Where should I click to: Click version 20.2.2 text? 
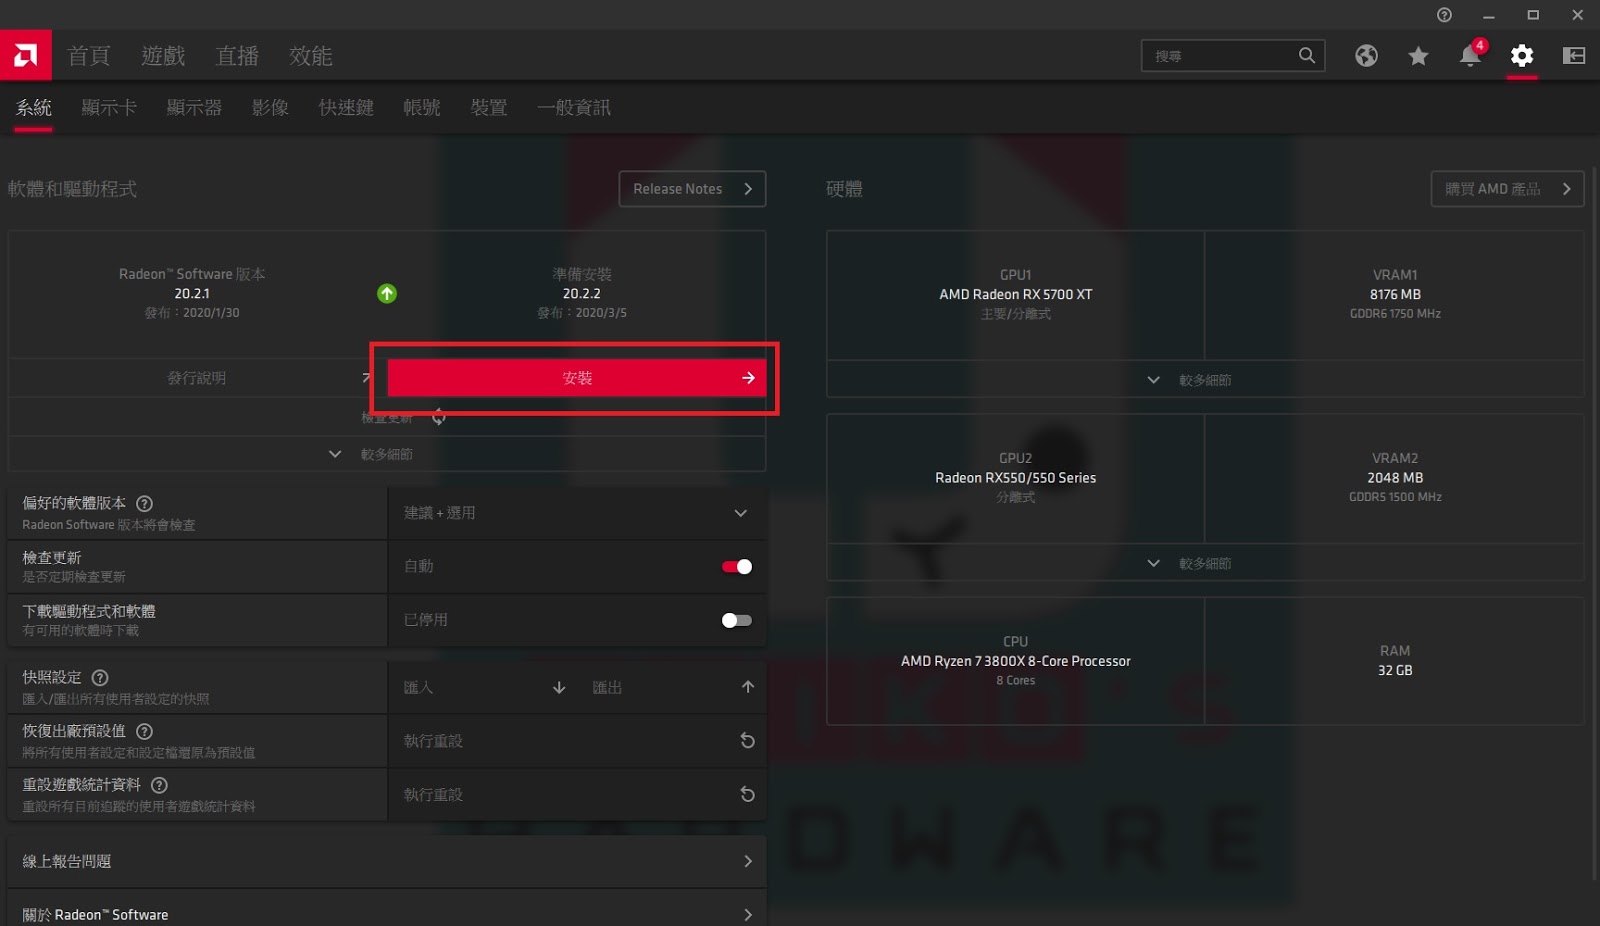581,294
